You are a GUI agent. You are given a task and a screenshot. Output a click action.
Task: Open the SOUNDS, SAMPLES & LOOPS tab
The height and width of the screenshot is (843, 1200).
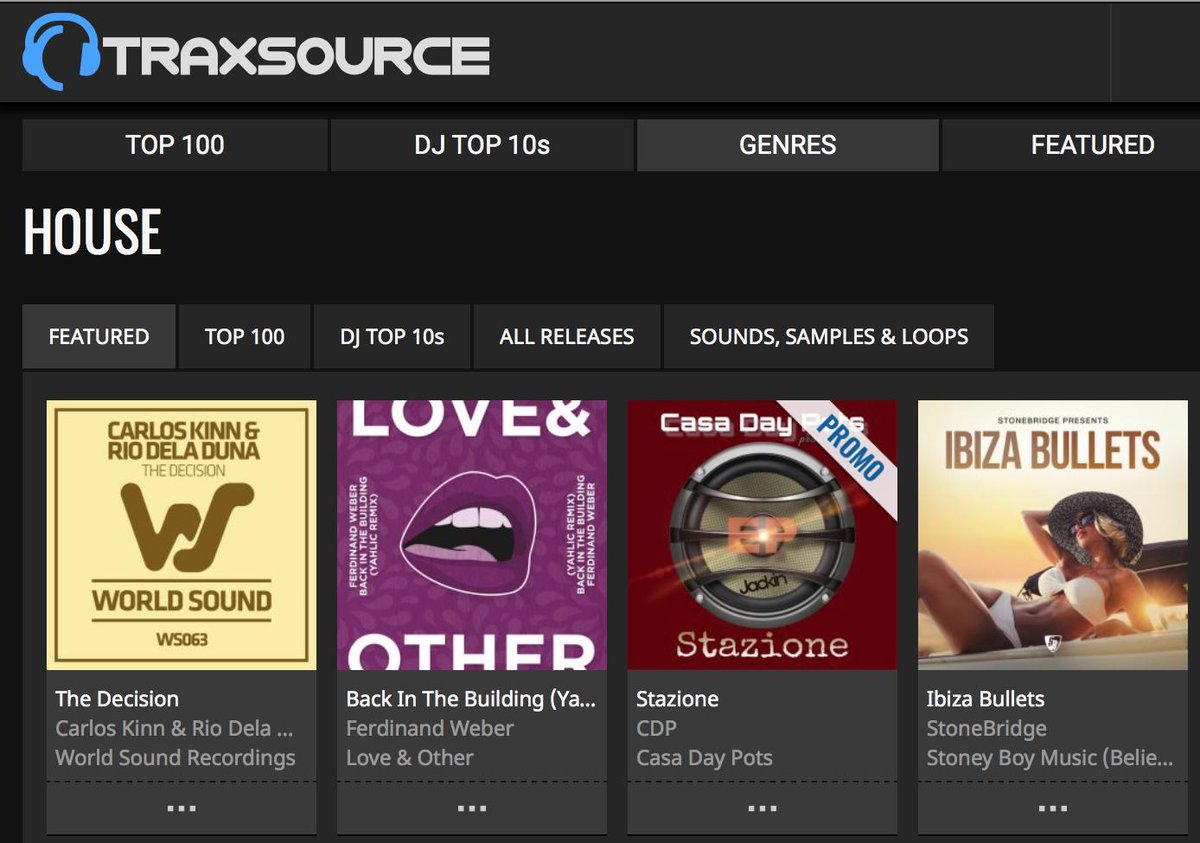[x=829, y=337]
